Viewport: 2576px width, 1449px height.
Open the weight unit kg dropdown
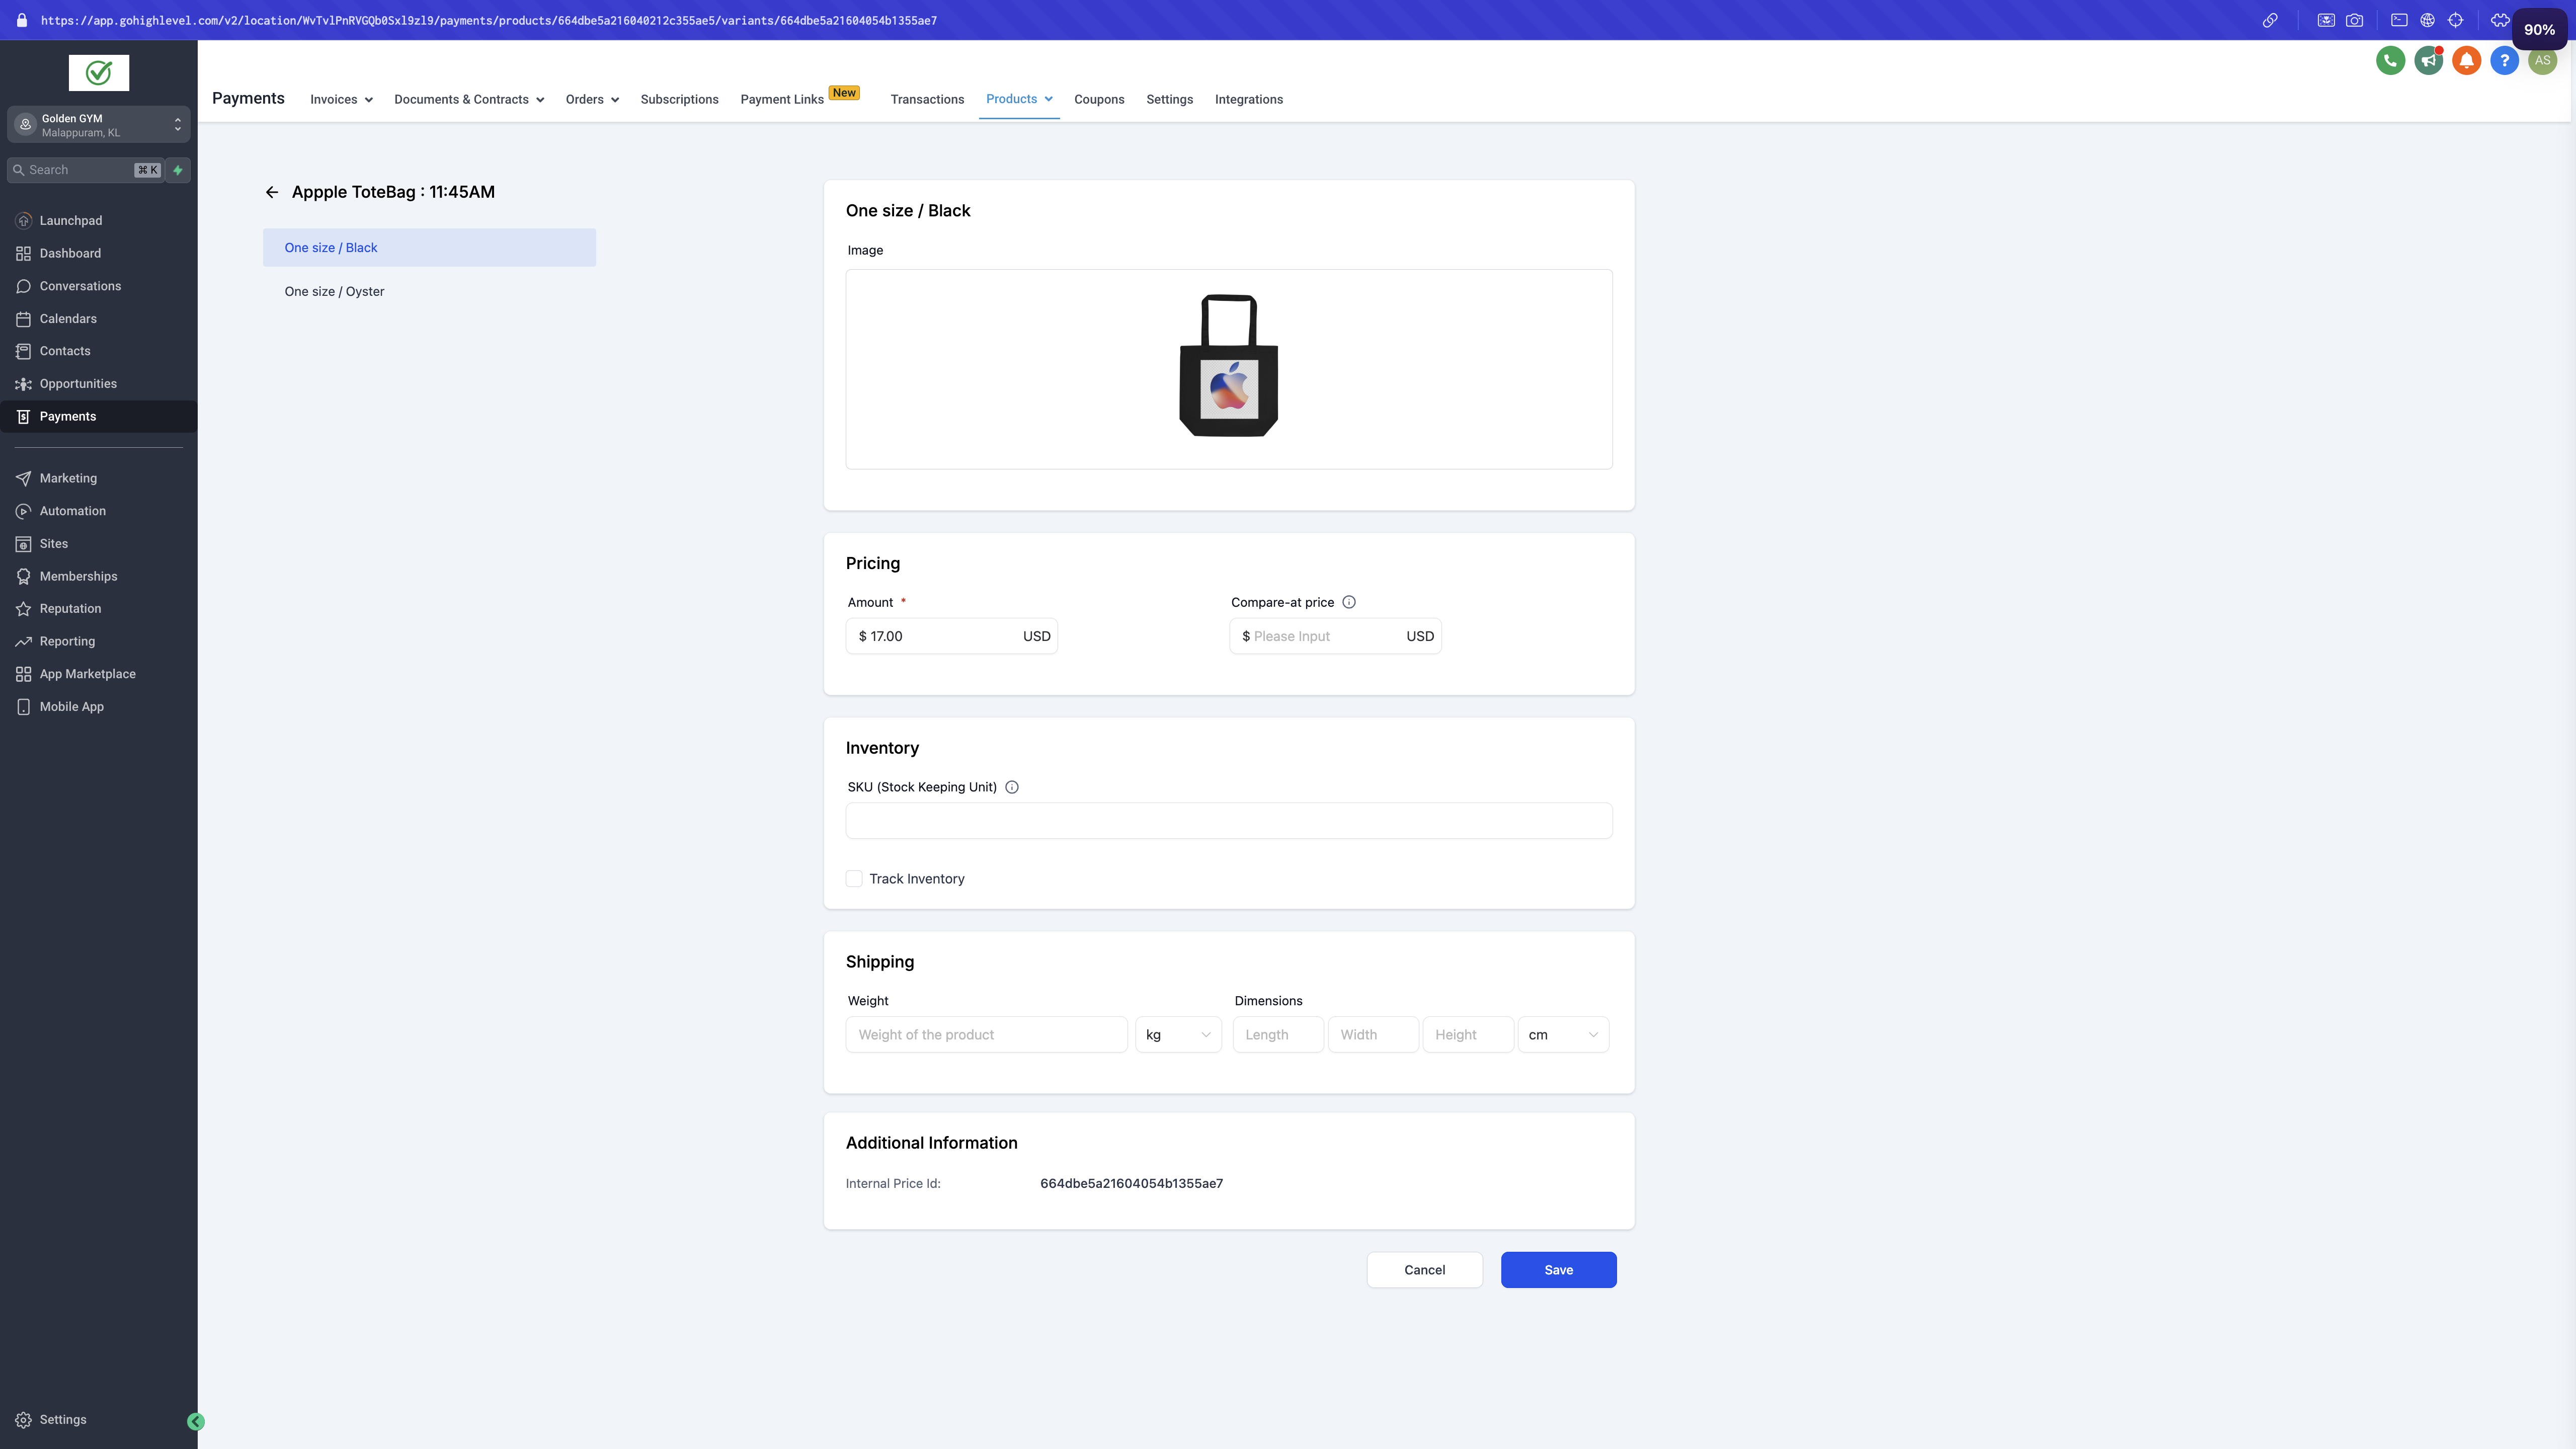pos(1178,1035)
